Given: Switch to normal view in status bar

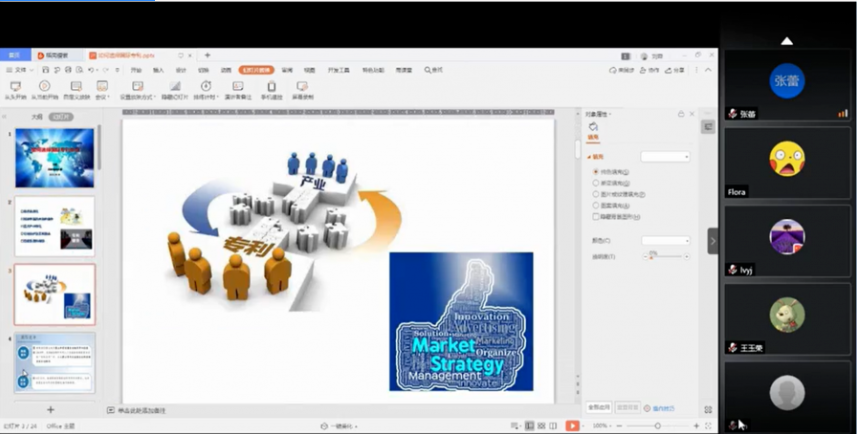Looking at the screenshot, I should pos(529,426).
